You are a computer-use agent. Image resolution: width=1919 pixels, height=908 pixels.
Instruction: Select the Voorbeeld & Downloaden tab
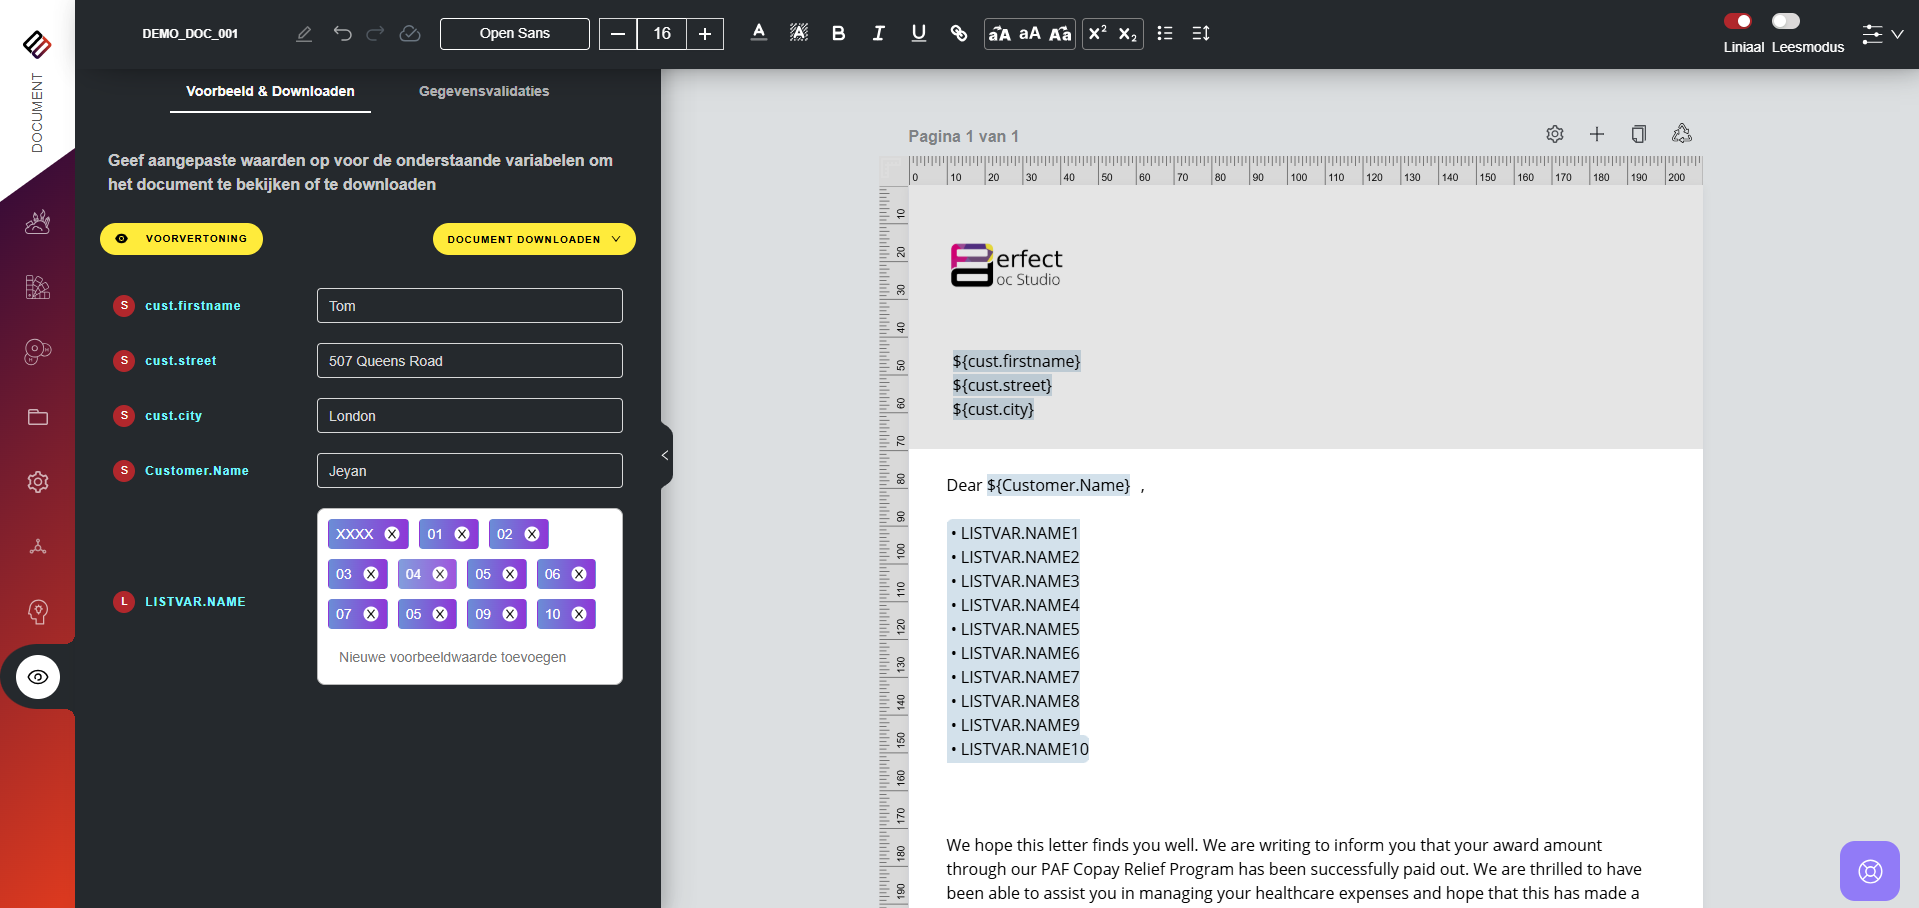270,91
